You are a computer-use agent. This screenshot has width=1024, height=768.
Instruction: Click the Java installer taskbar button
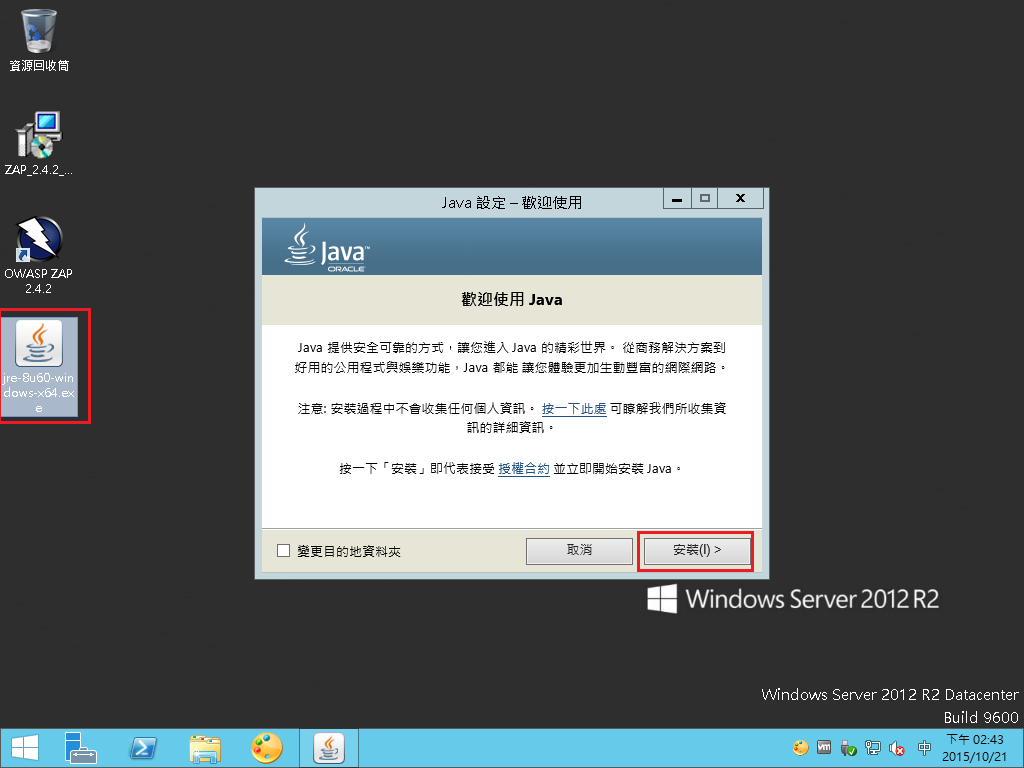pos(329,748)
